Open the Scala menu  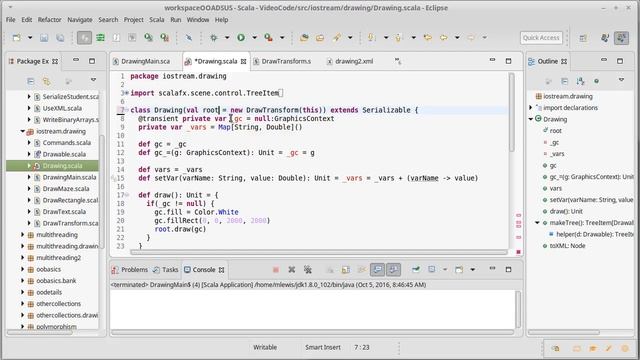tap(156, 20)
